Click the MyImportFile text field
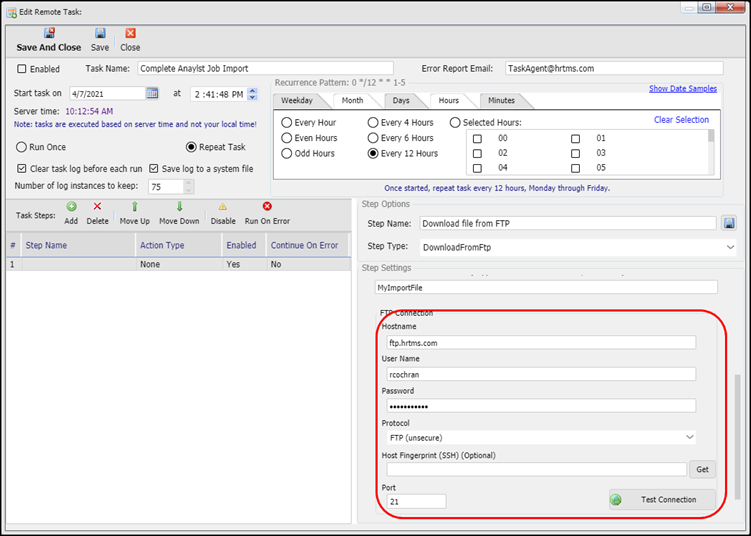Image resolution: width=751 pixels, height=536 pixels. (x=546, y=287)
